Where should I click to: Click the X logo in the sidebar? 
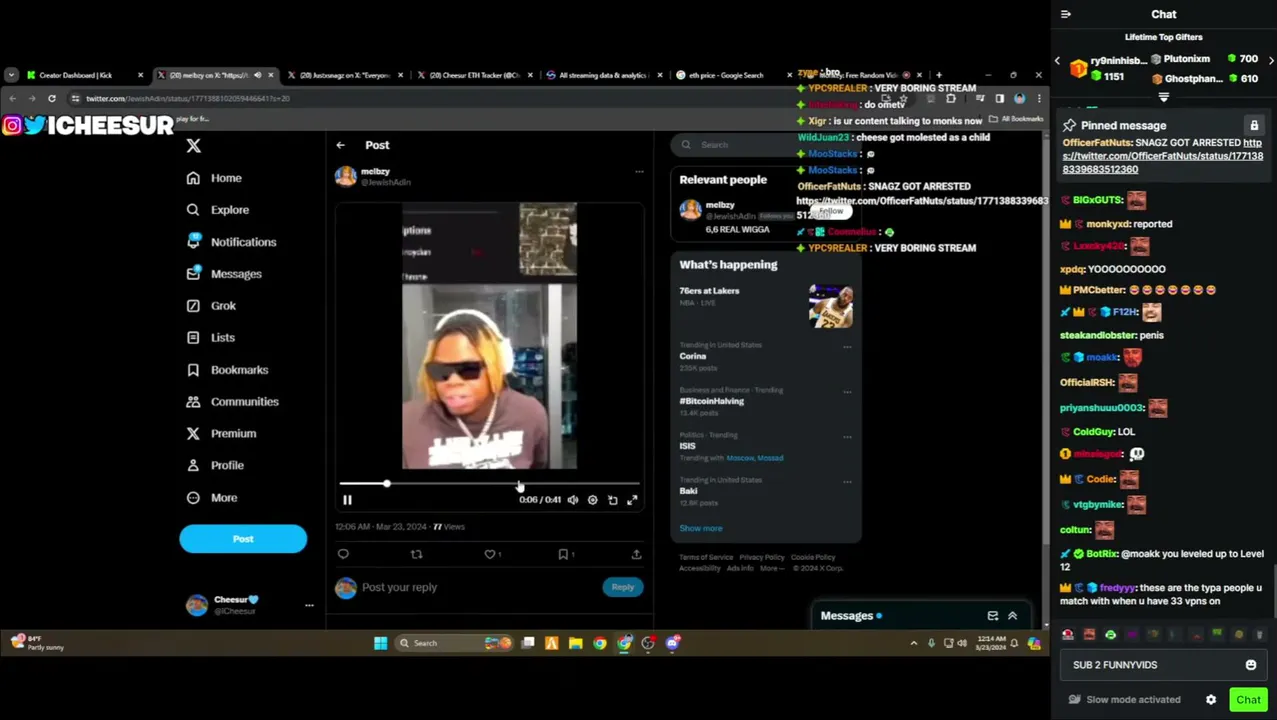click(x=193, y=146)
